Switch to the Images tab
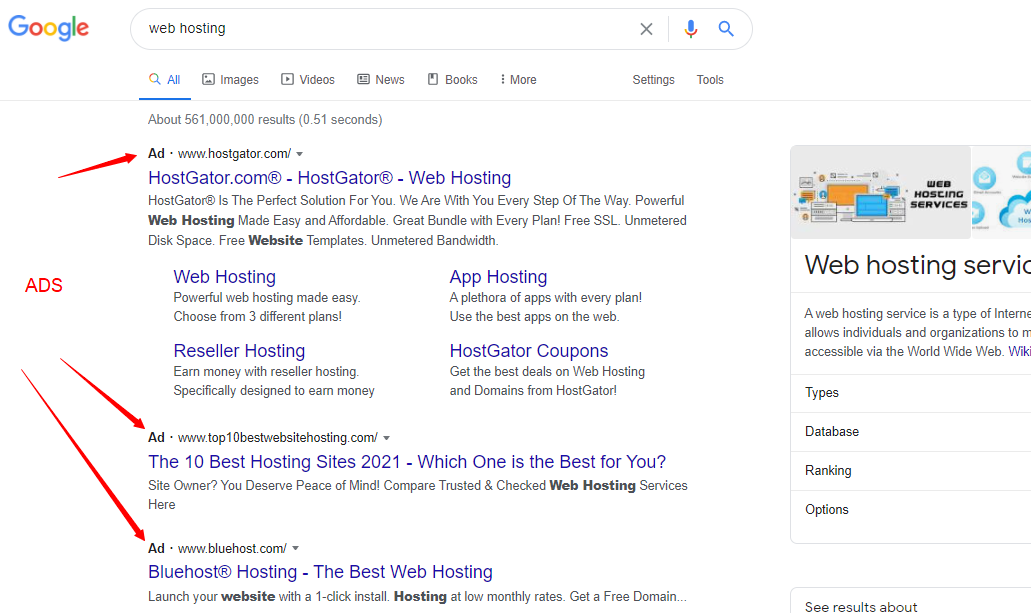Viewport: 1031px width, 613px height. pyautogui.click(x=230, y=80)
